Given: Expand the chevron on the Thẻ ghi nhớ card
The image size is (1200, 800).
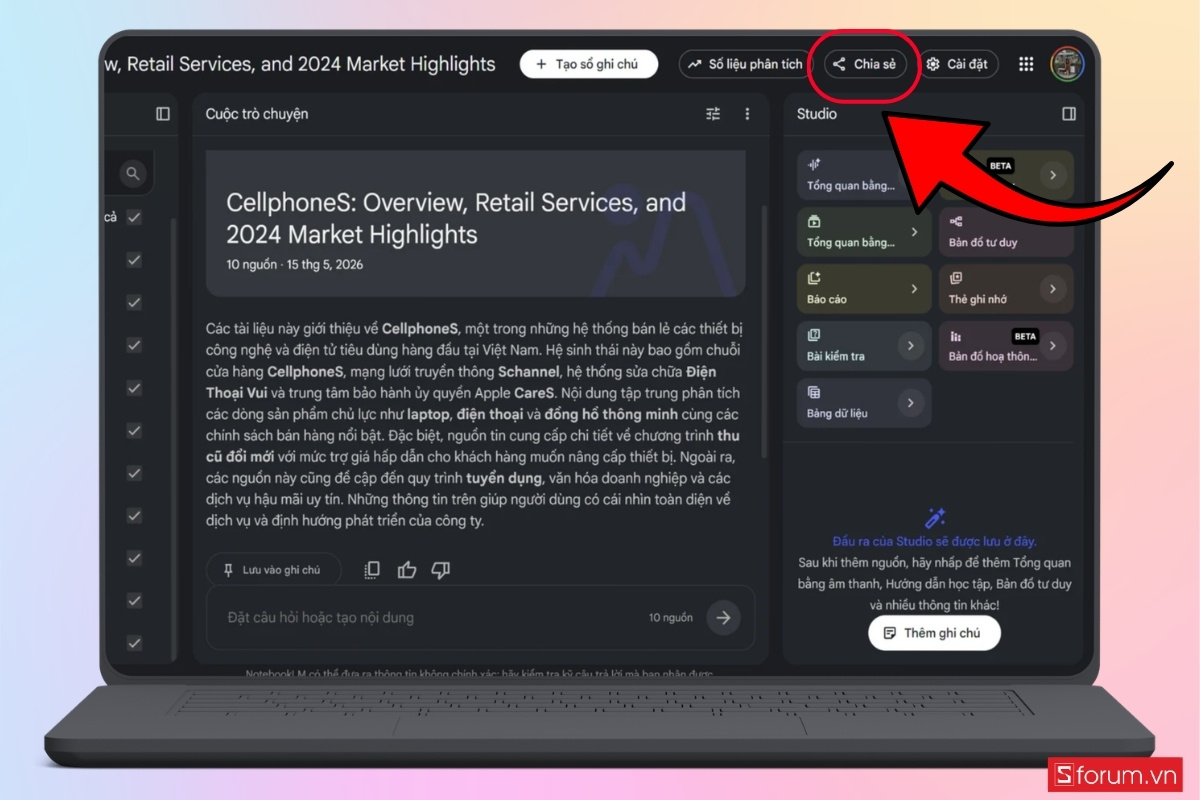Looking at the screenshot, I should tap(1053, 289).
